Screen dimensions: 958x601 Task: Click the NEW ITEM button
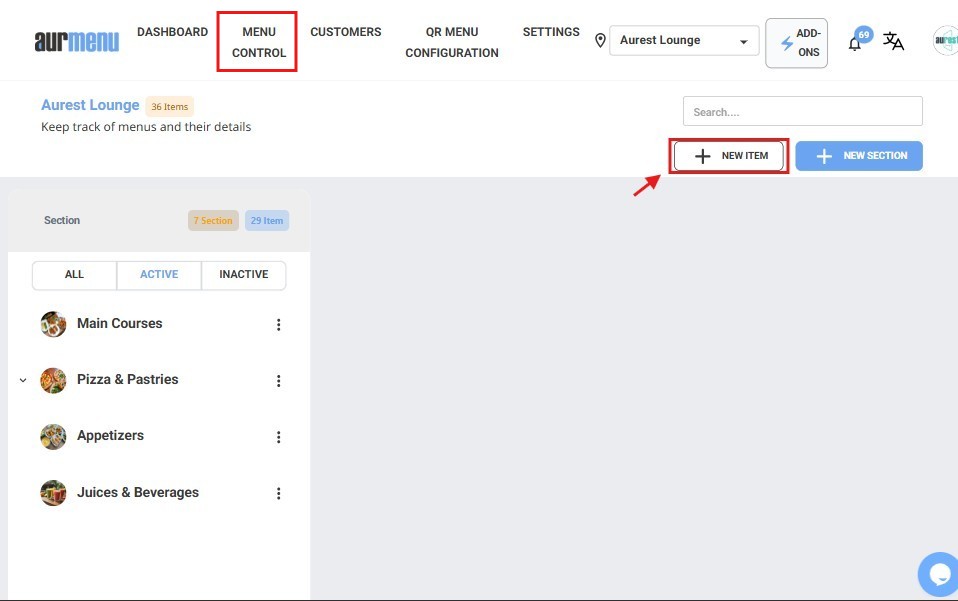(x=729, y=156)
